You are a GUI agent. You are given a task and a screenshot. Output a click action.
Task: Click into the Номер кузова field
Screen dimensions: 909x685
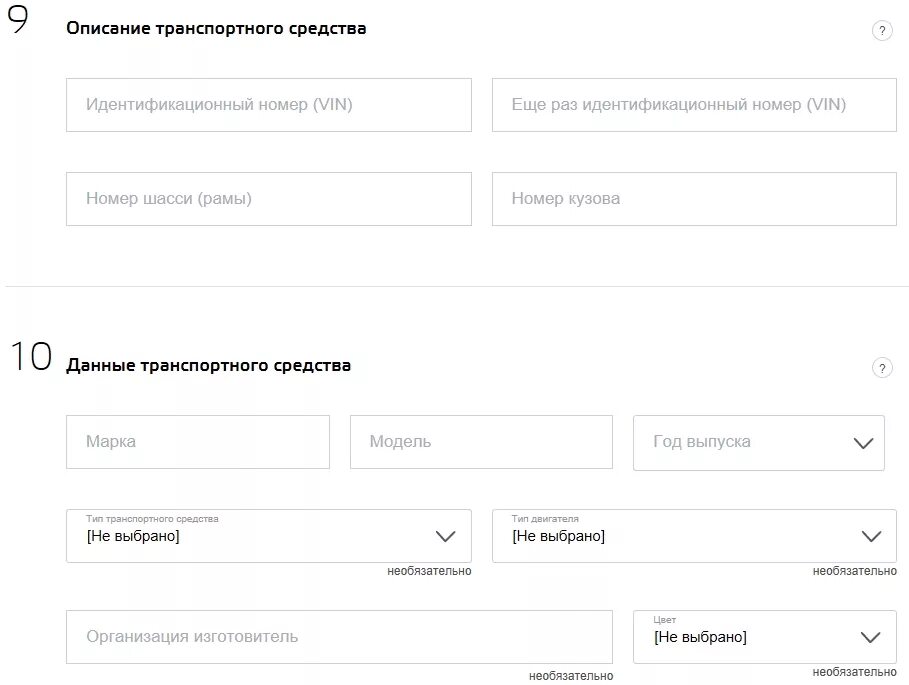(694, 199)
